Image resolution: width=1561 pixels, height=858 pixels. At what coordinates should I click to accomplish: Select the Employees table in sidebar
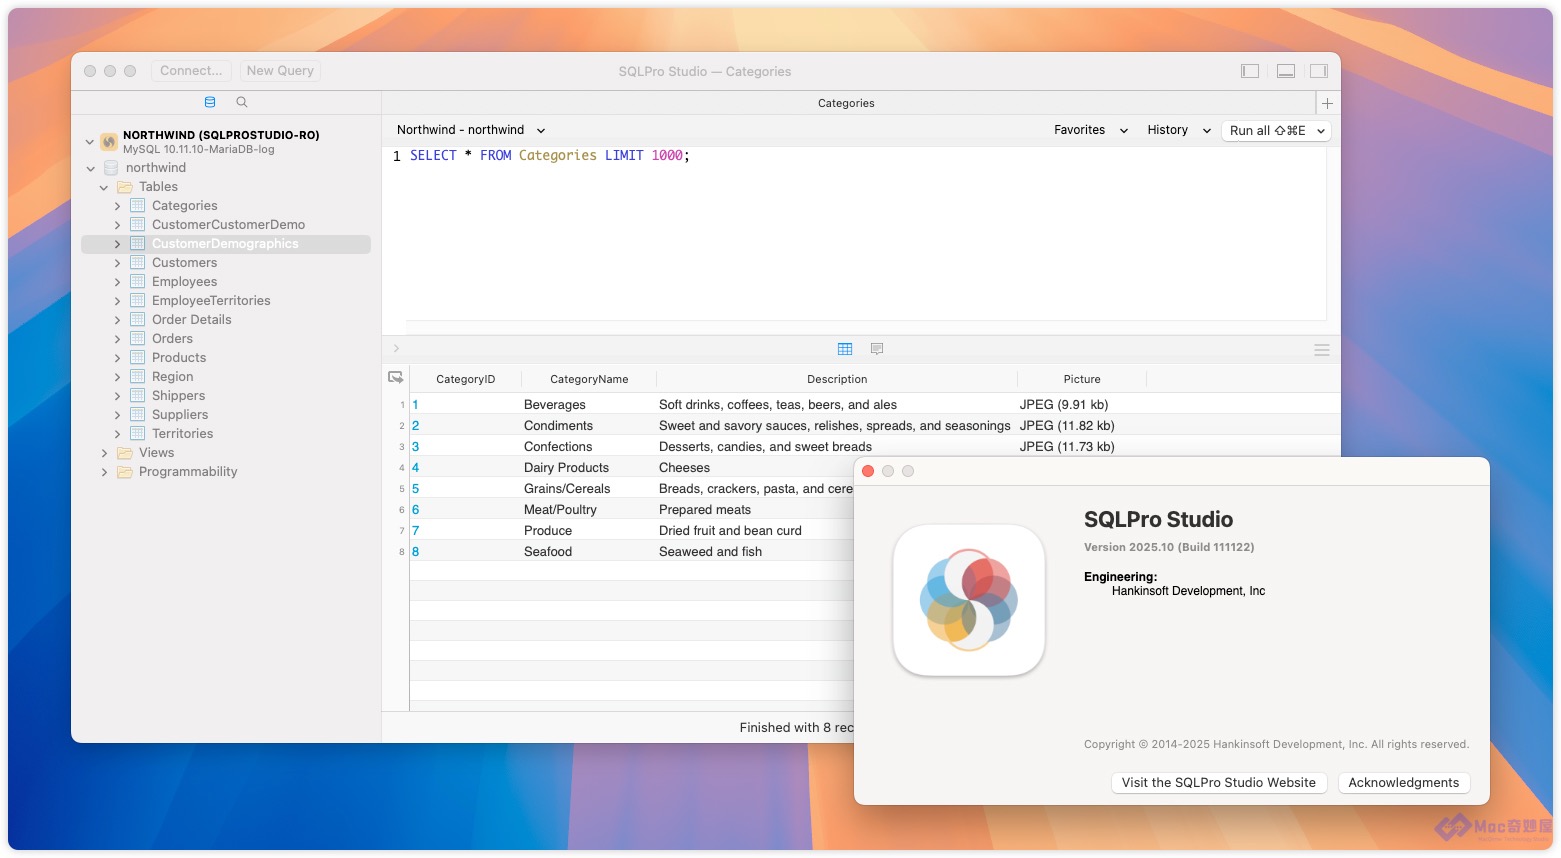(x=184, y=282)
